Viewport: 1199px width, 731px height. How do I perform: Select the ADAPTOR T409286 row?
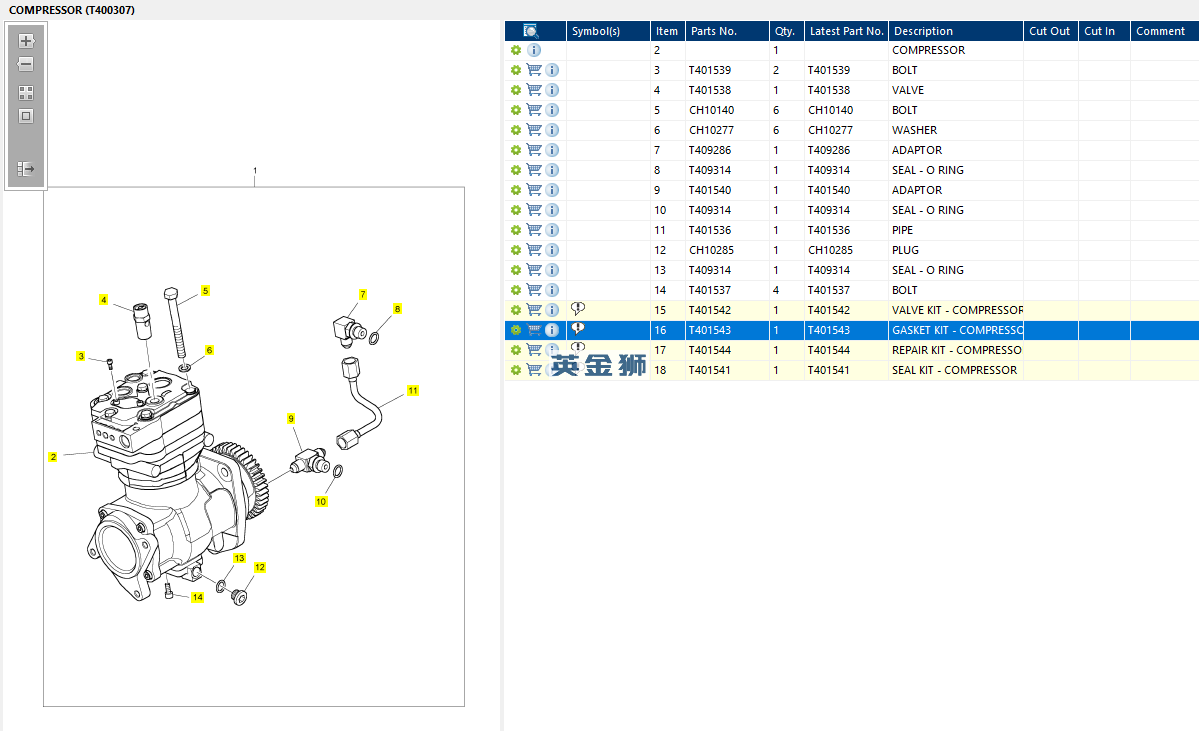click(852, 150)
